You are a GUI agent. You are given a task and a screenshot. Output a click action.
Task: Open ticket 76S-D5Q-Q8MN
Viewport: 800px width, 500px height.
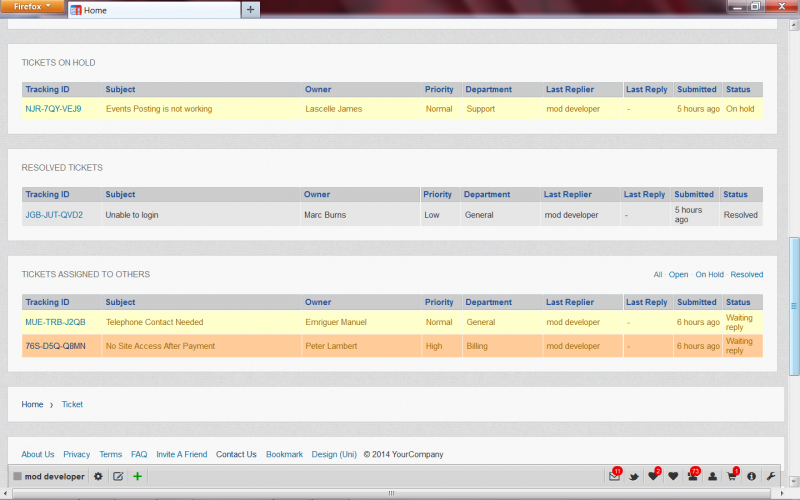click(x=55, y=346)
